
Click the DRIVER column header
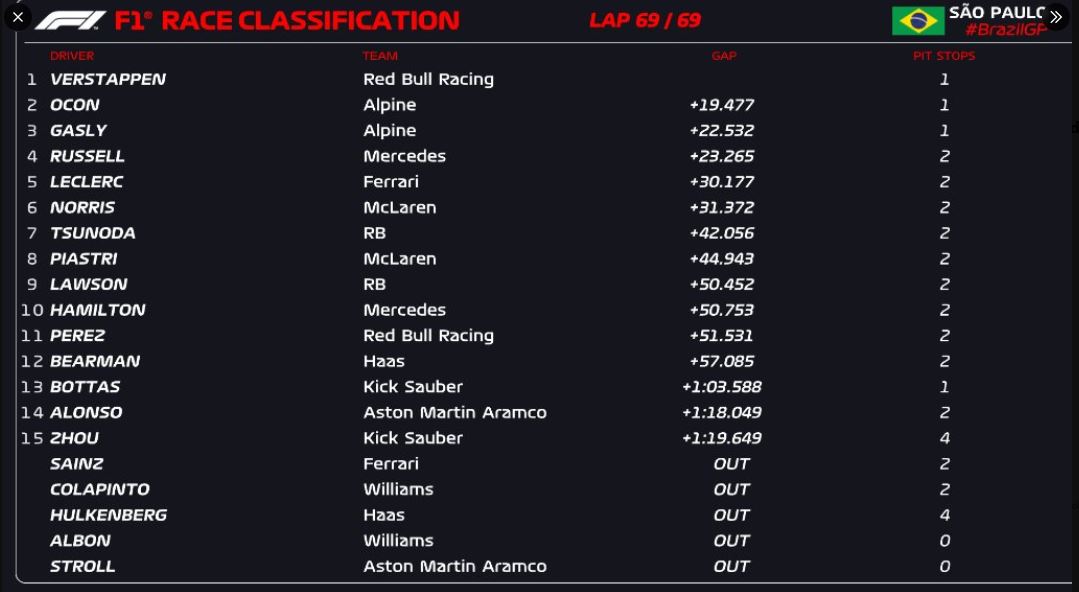pyautogui.click(x=72, y=56)
